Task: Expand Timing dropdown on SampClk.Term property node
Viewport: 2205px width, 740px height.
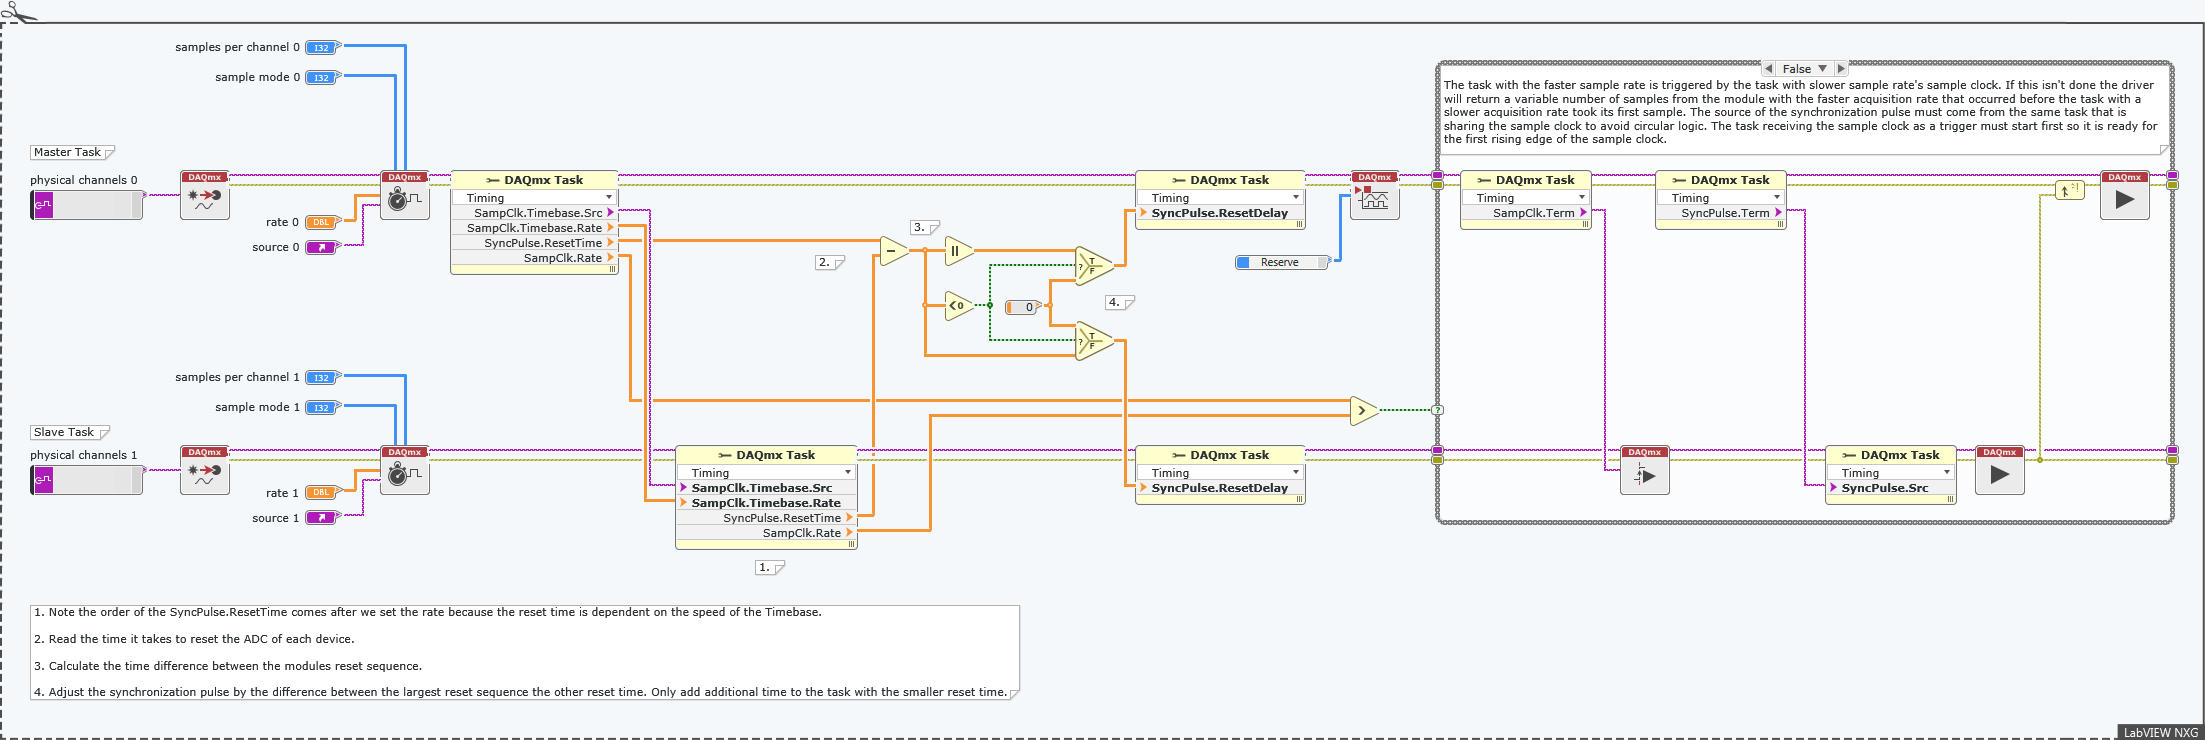Action: pyautogui.click(x=1581, y=198)
